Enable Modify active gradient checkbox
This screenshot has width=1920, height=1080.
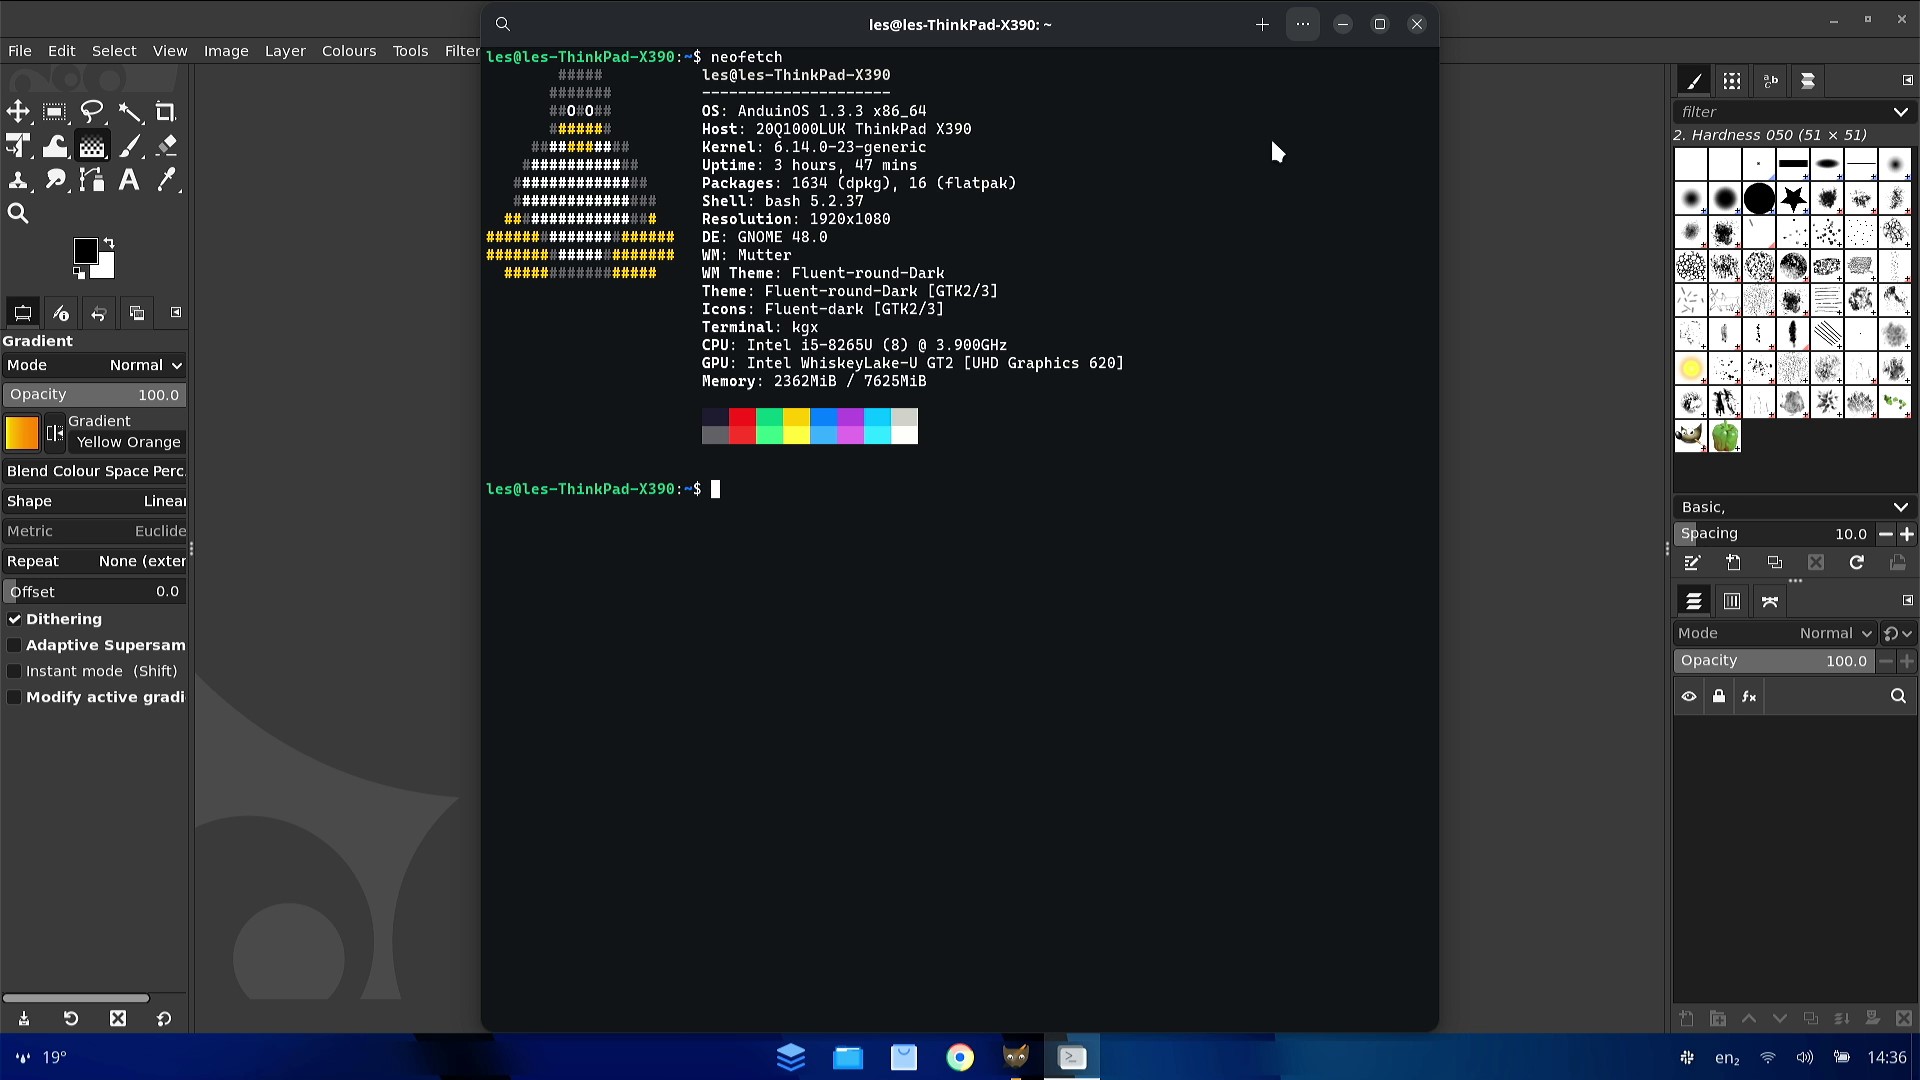pos(14,697)
